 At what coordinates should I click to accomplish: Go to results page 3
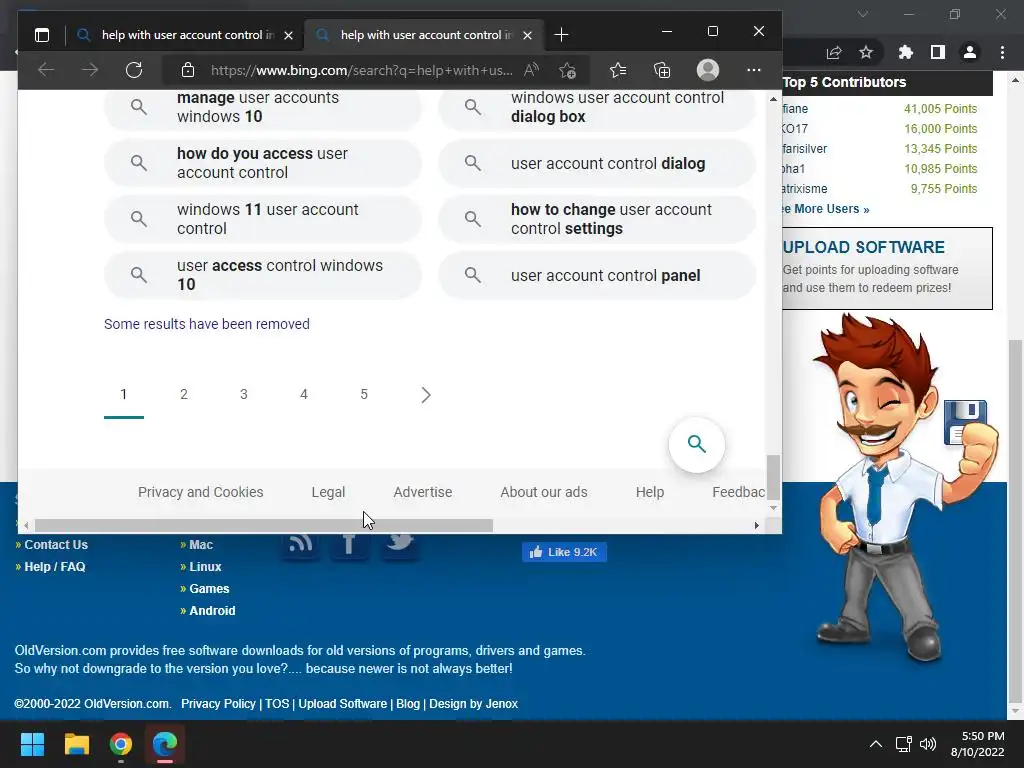click(244, 394)
